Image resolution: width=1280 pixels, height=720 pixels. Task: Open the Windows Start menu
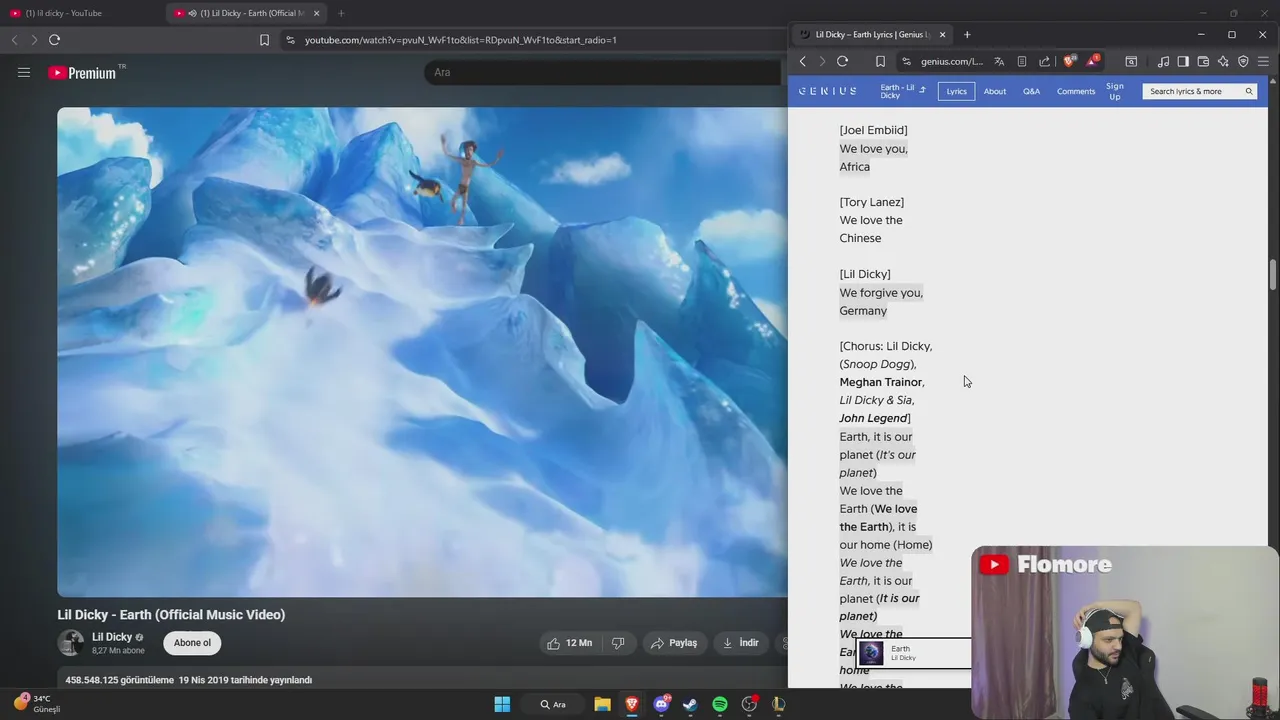click(x=502, y=704)
